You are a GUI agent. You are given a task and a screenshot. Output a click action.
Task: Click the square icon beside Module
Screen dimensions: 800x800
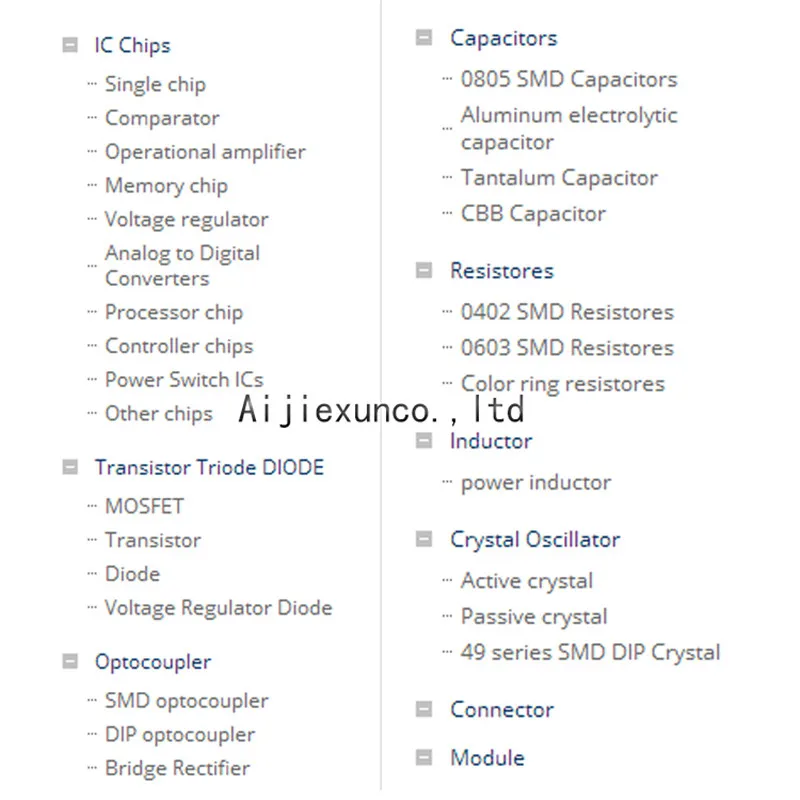pyautogui.click(x=425, y=757)
